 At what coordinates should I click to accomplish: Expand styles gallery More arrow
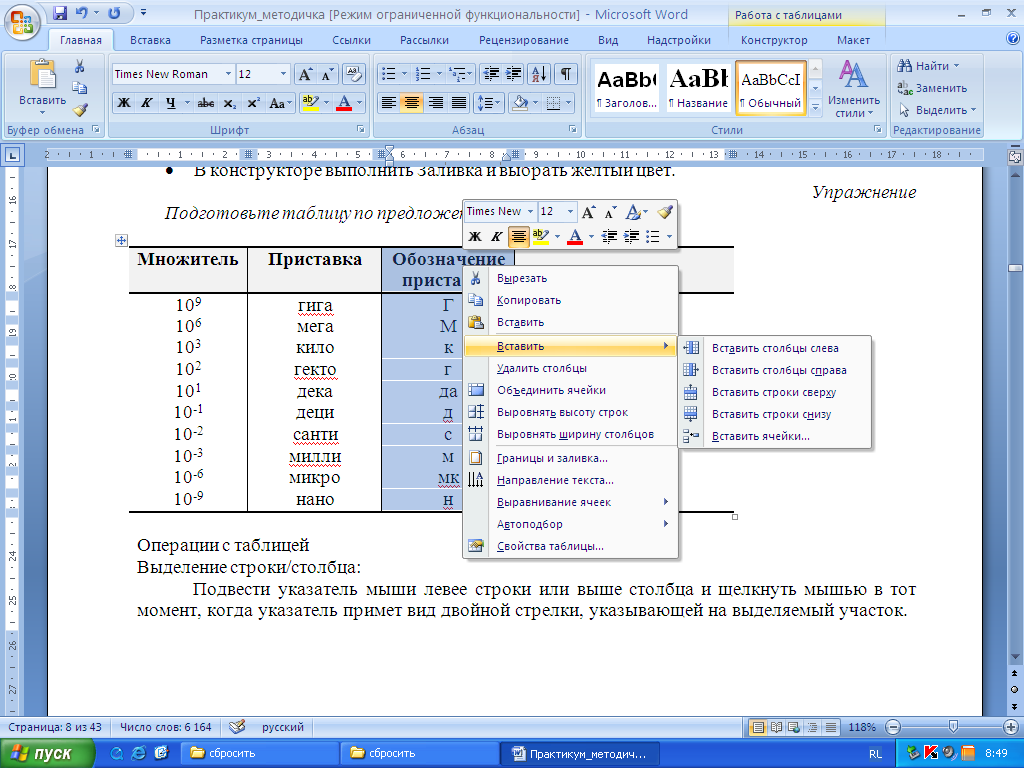click(815, 106)
